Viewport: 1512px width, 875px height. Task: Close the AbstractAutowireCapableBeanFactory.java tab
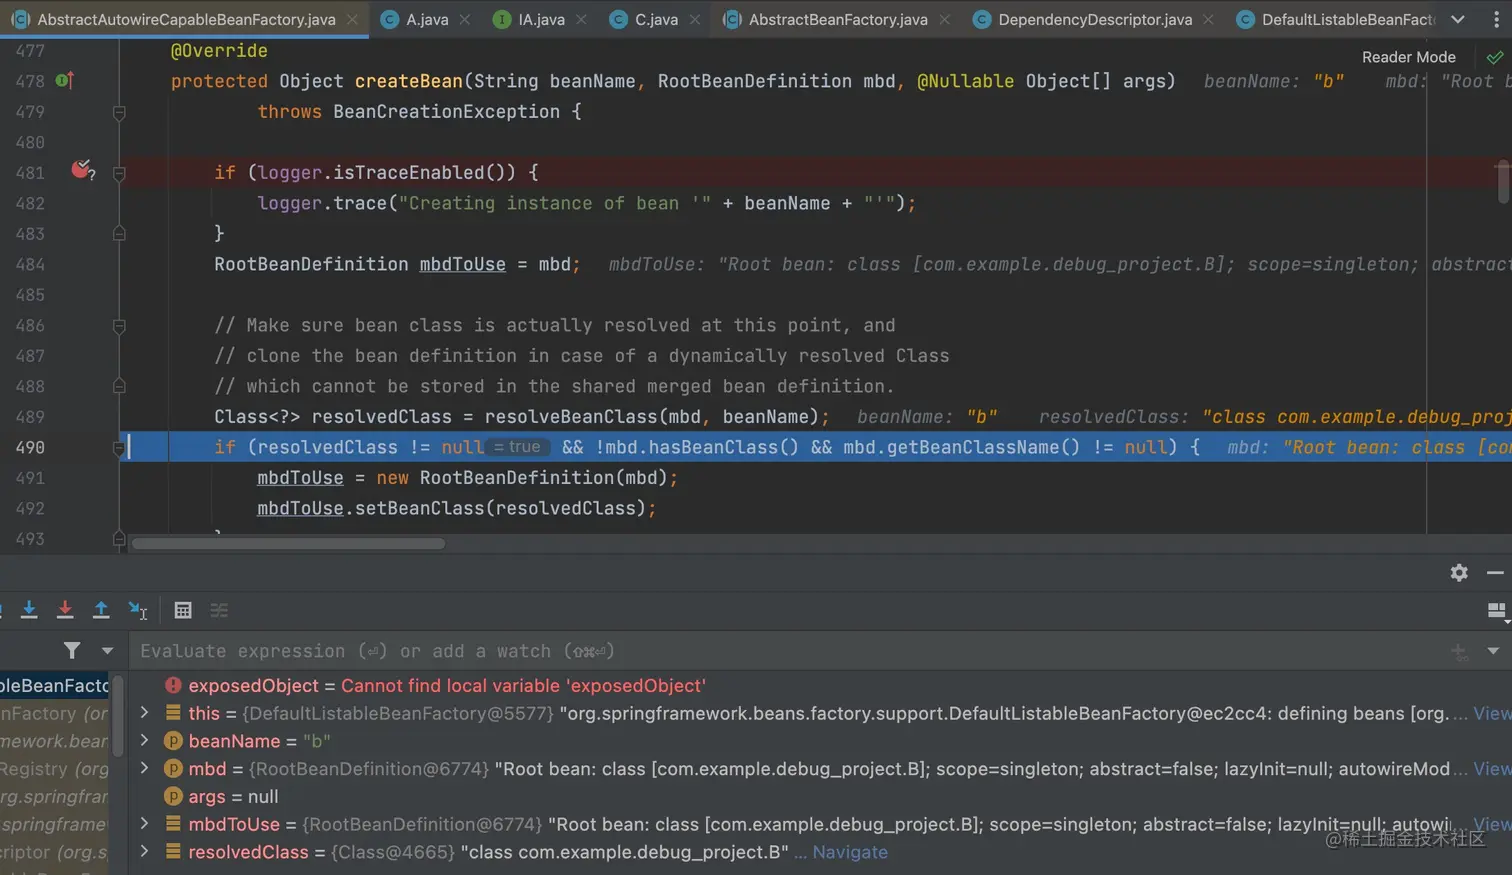click(x=352, y=19)
